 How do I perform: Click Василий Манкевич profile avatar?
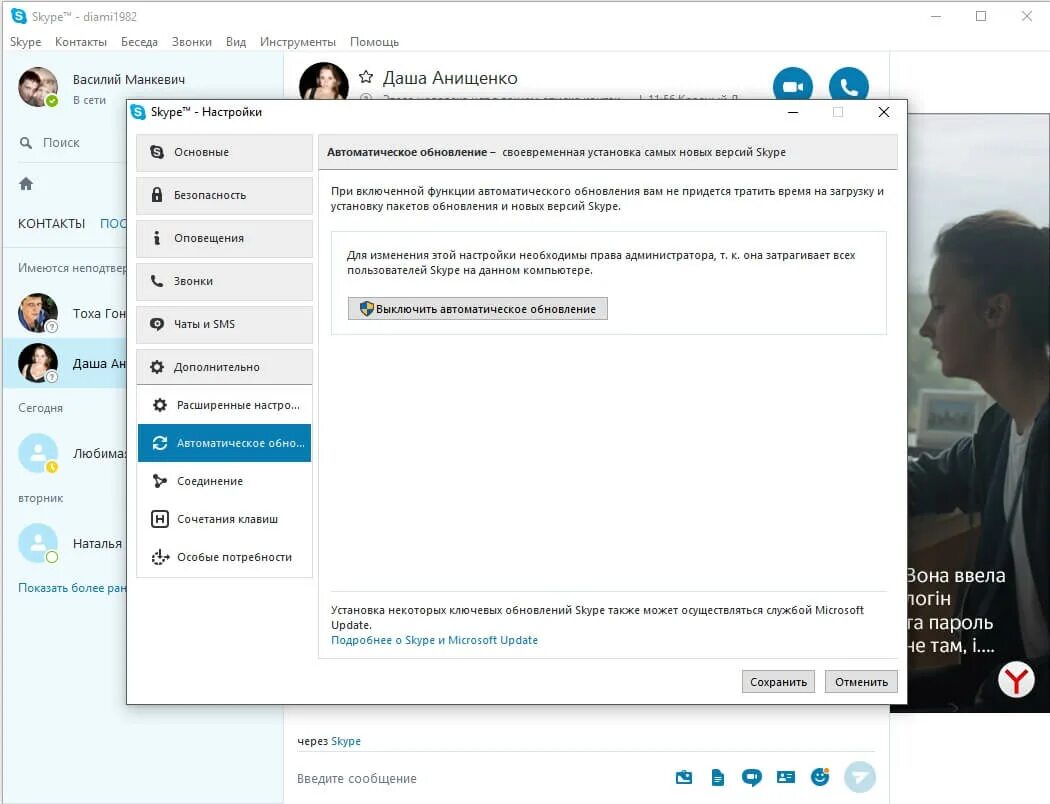38,87
